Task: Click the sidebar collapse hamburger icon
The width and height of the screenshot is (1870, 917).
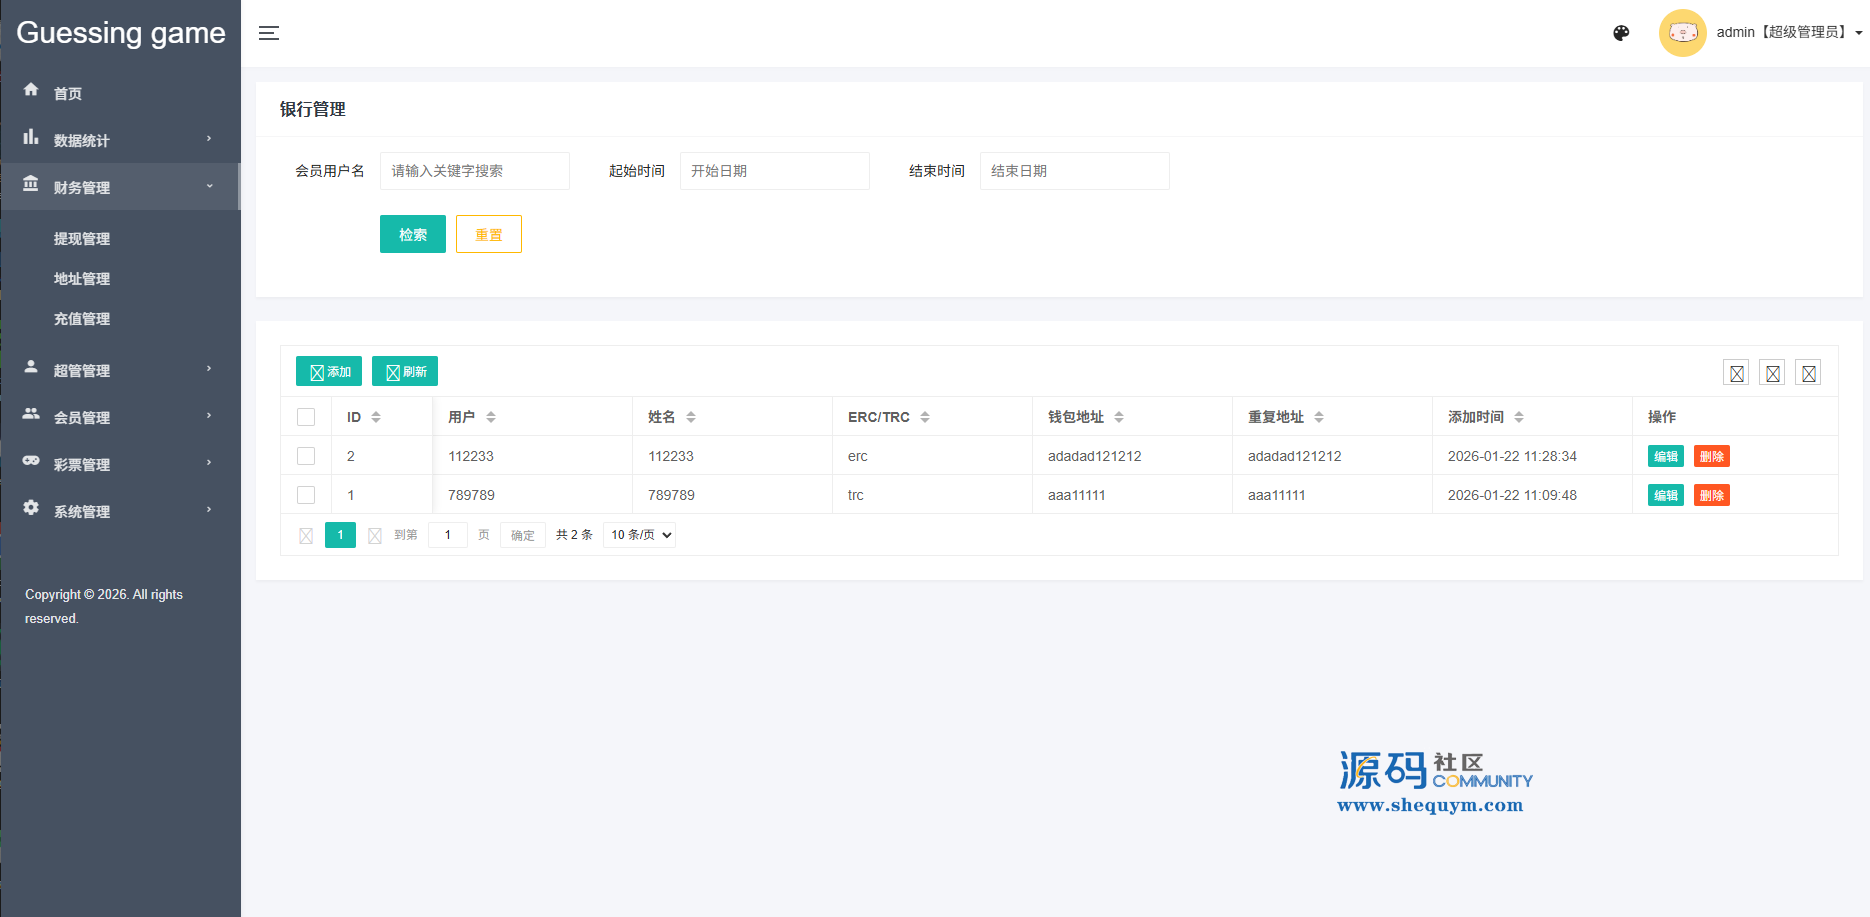Action: point(269,33)
